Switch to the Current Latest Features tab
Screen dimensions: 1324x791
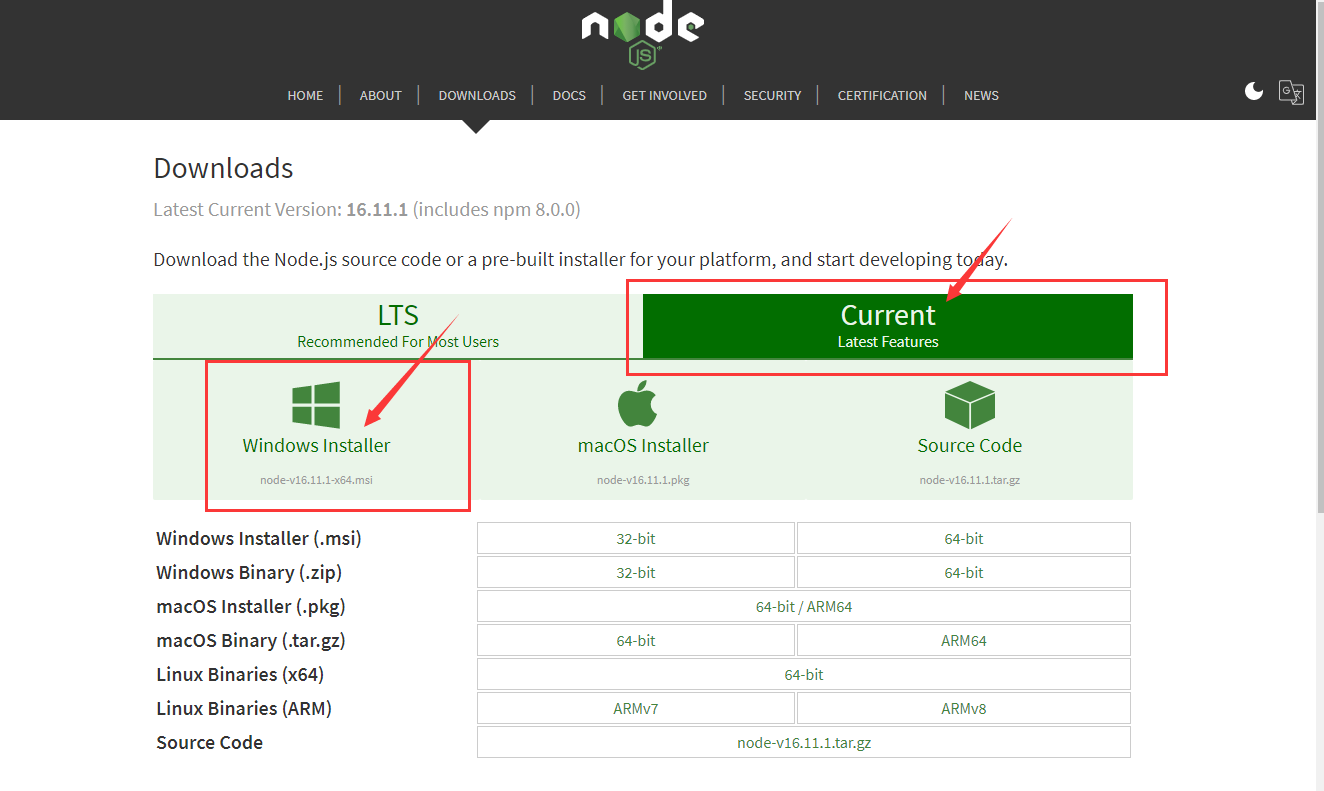point(888,326)
